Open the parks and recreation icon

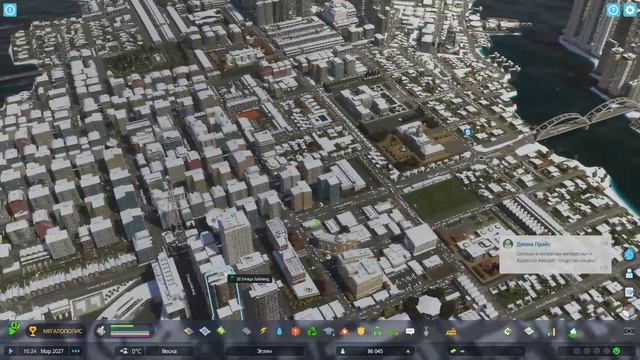(x=393, y=331)
